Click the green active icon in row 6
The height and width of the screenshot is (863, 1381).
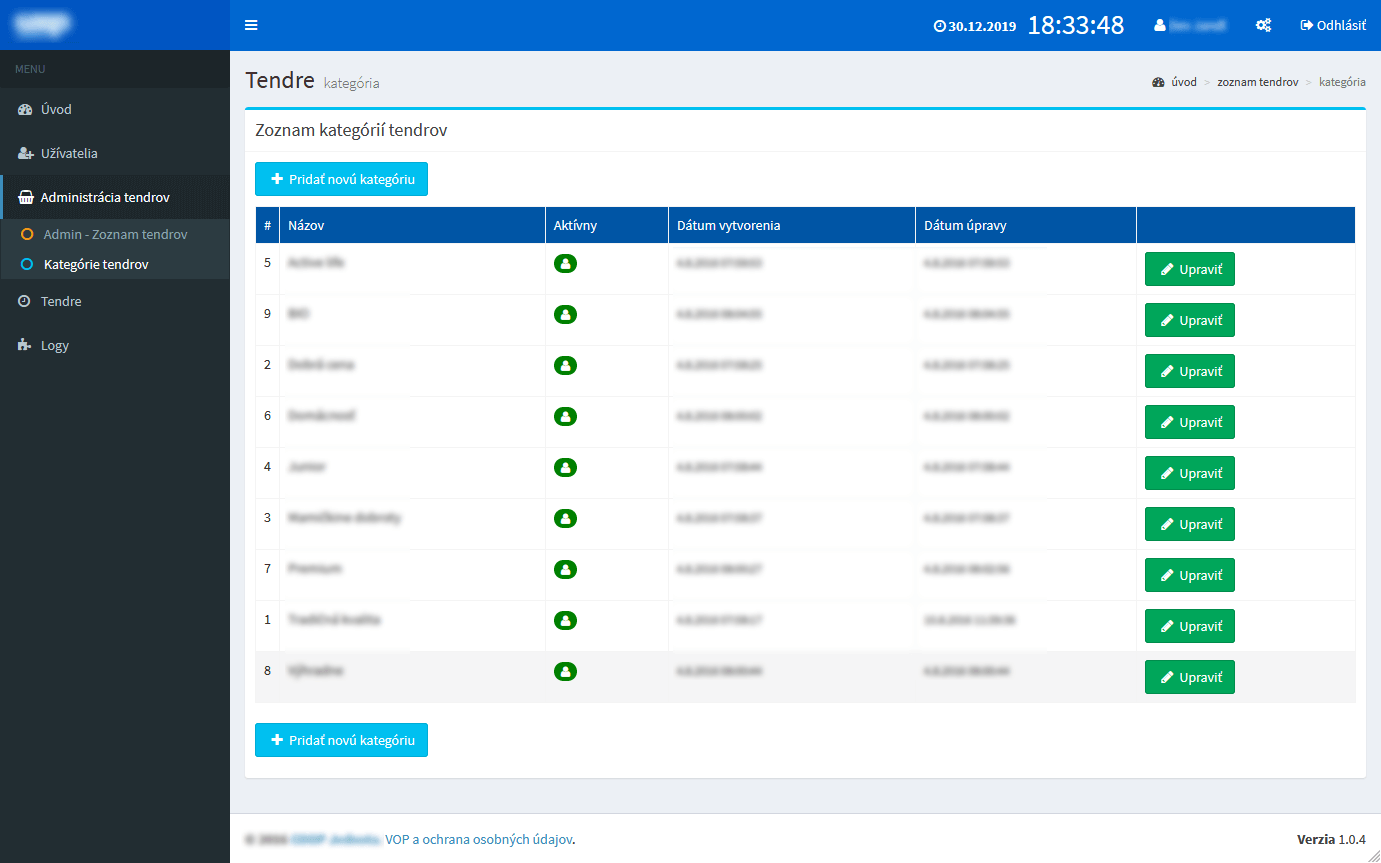565,416
